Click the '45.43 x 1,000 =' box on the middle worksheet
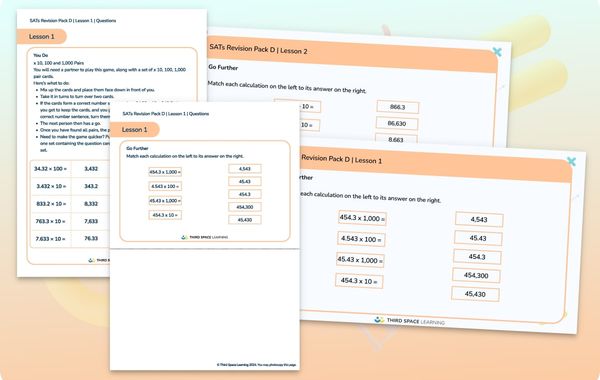 pos(165,201)
